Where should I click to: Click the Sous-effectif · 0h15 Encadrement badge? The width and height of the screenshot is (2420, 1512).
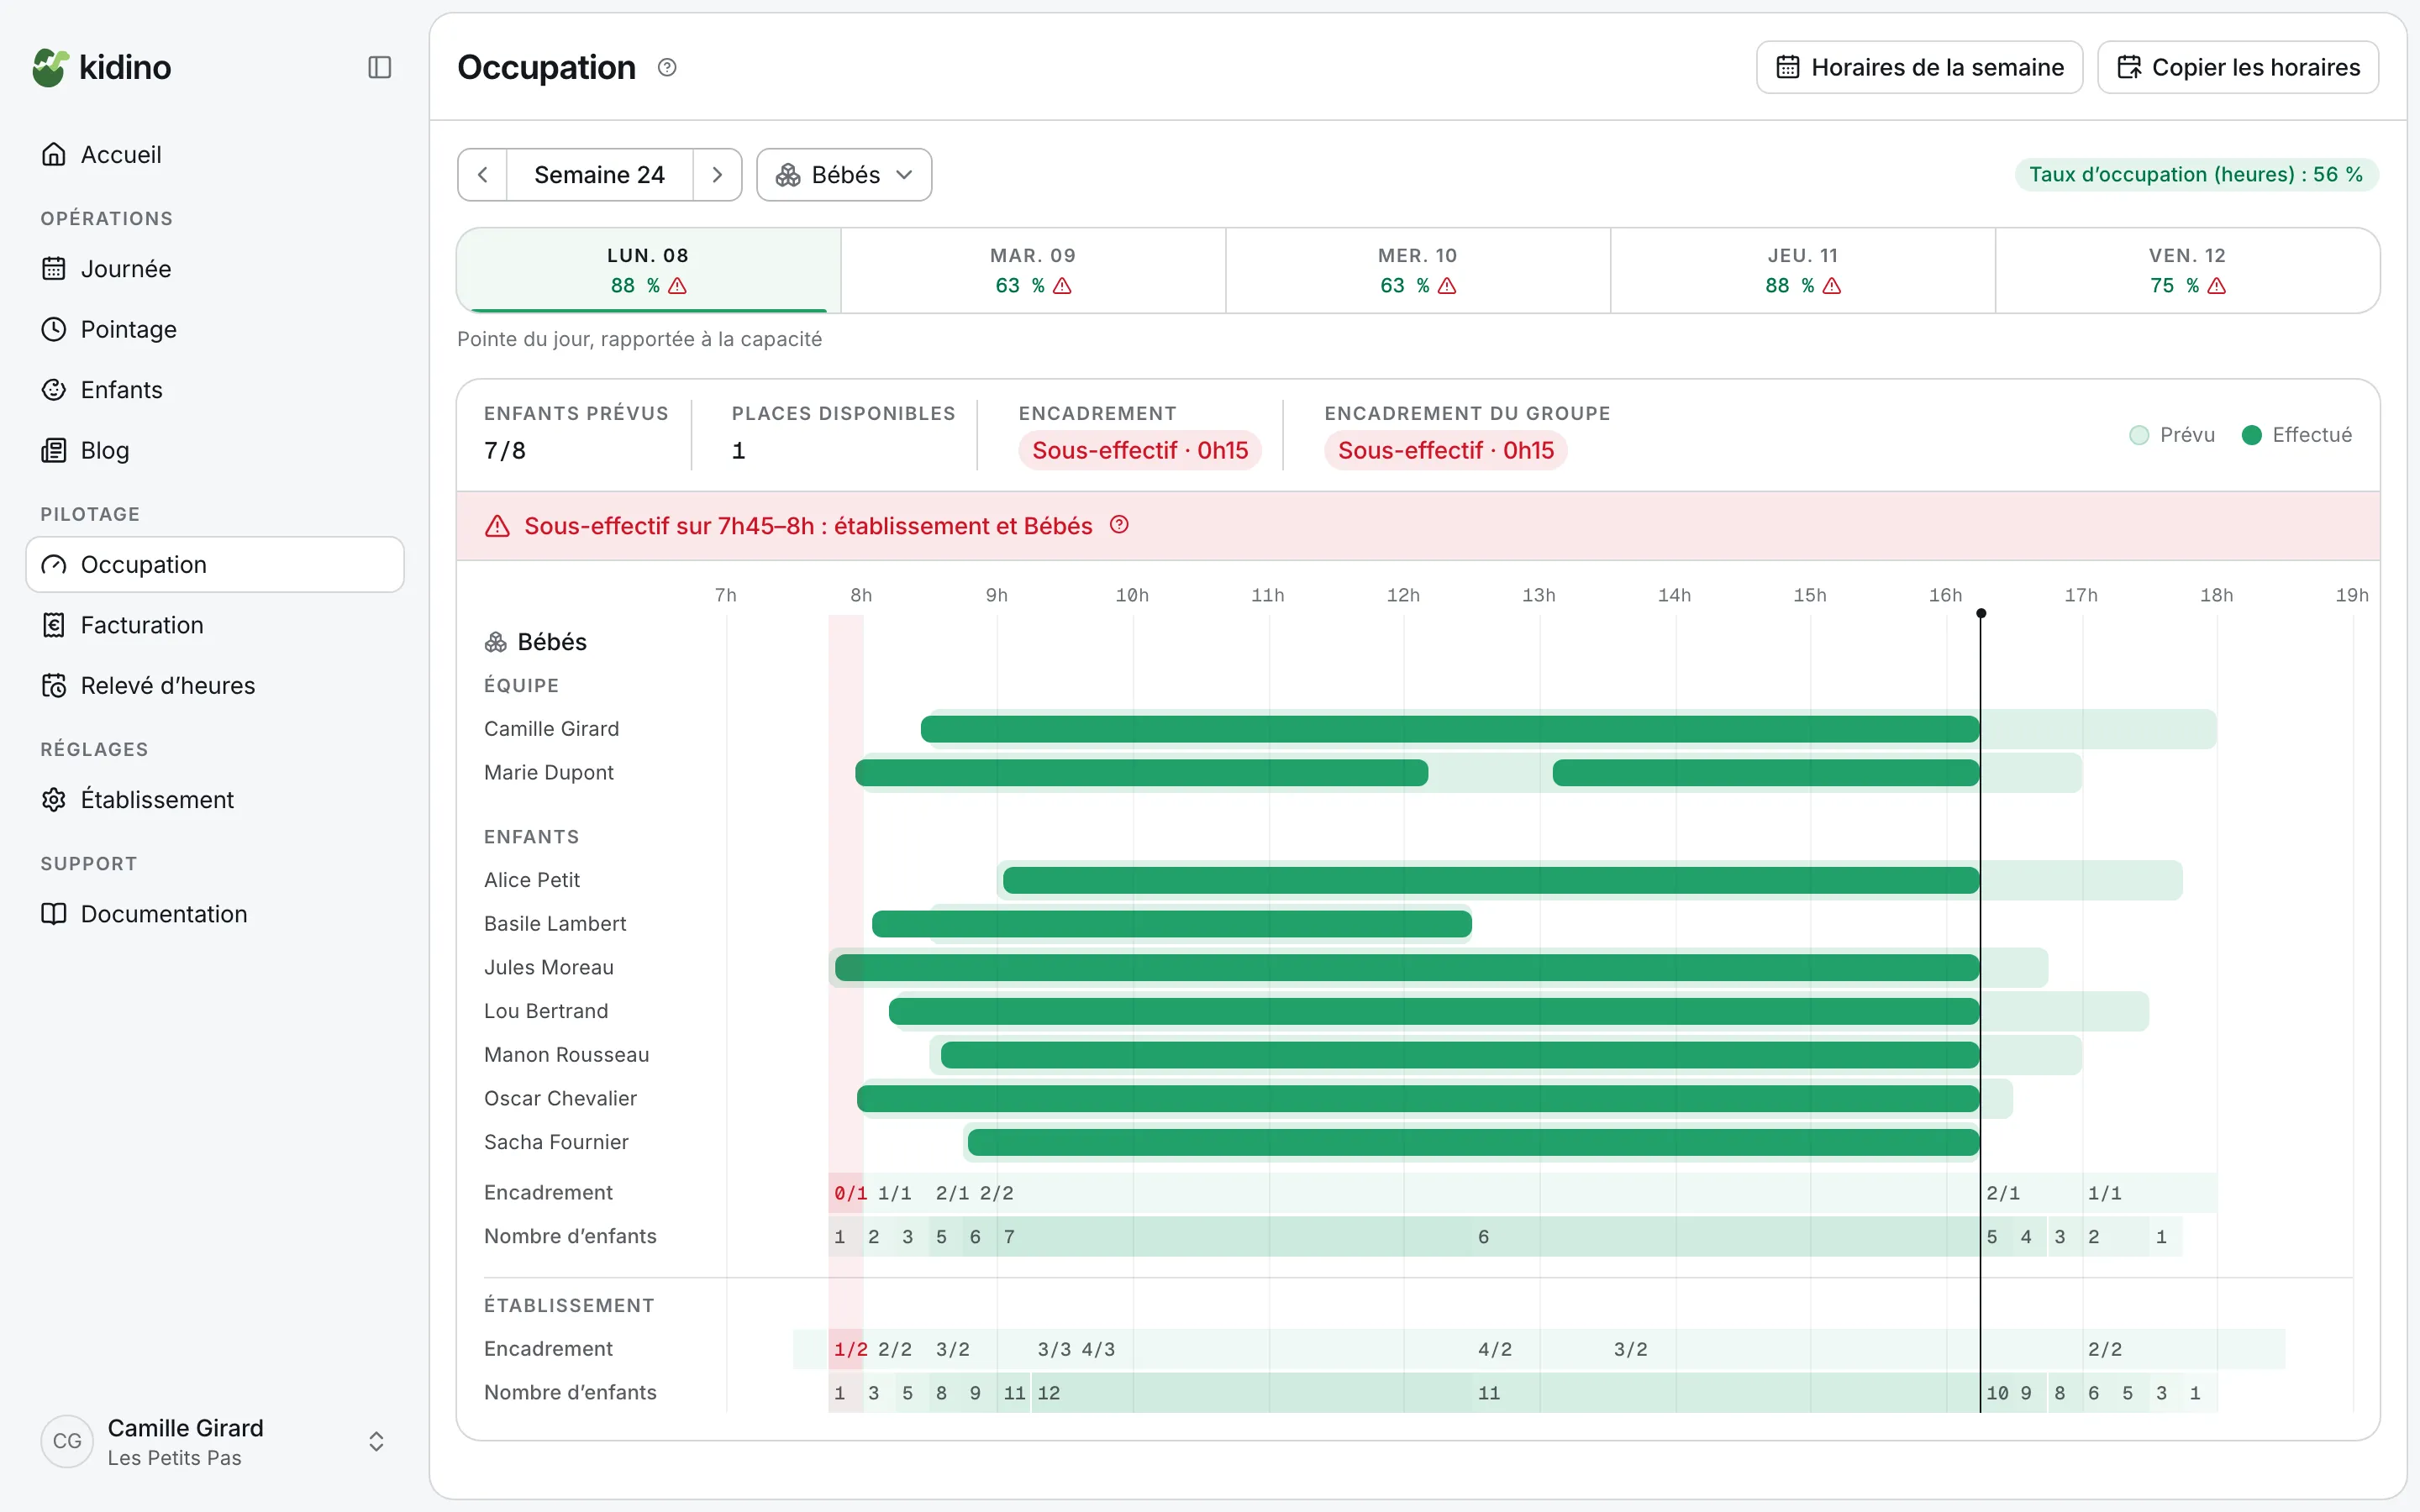[x=1140, y=451]
